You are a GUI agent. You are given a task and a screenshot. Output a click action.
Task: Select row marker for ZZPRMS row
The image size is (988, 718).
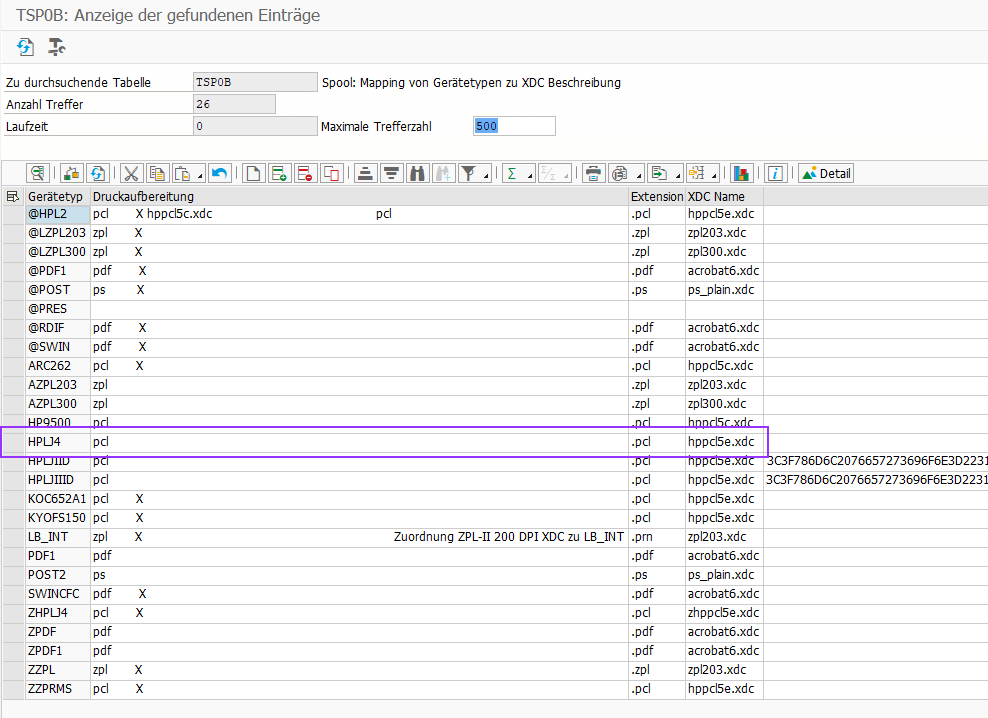[x=13, y=689]
